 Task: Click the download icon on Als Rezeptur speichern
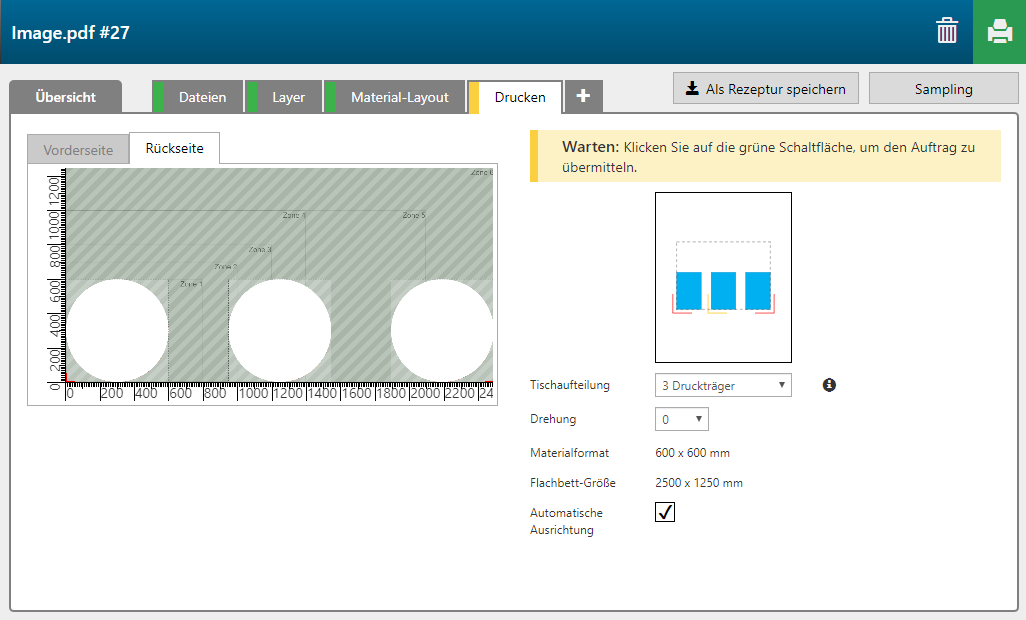pos(691,89)
